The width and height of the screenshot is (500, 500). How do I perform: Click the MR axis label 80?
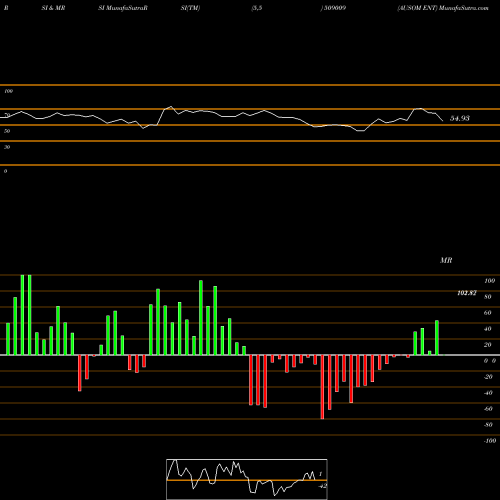click(487, 297)
